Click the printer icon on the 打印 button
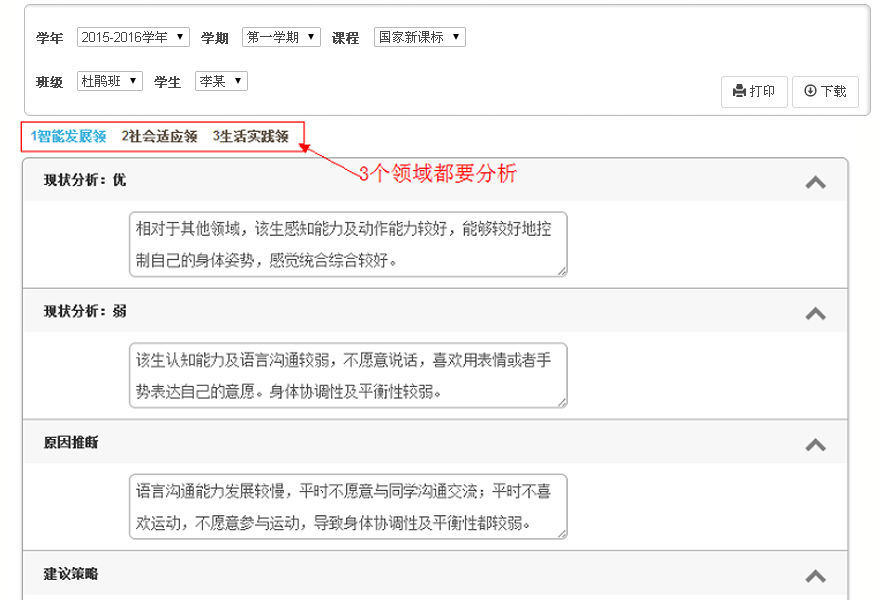Viewport: 879px width, 600px height. click(x=739, y=91)
